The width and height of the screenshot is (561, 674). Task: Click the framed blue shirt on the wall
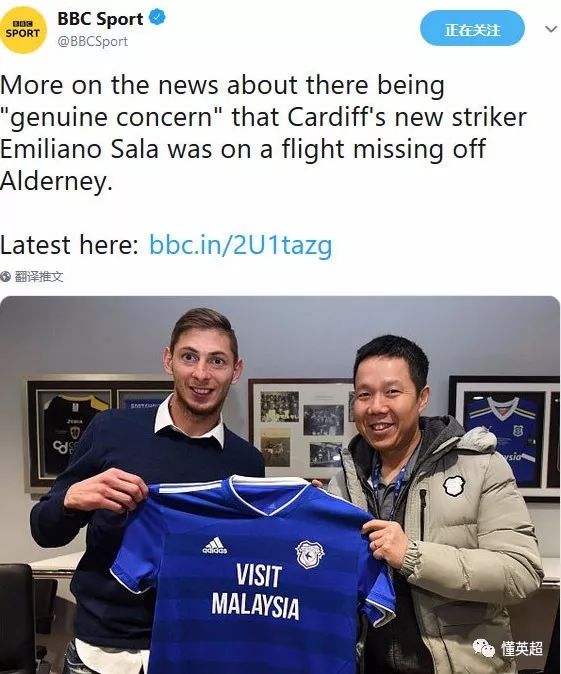(x=504, y=438)
